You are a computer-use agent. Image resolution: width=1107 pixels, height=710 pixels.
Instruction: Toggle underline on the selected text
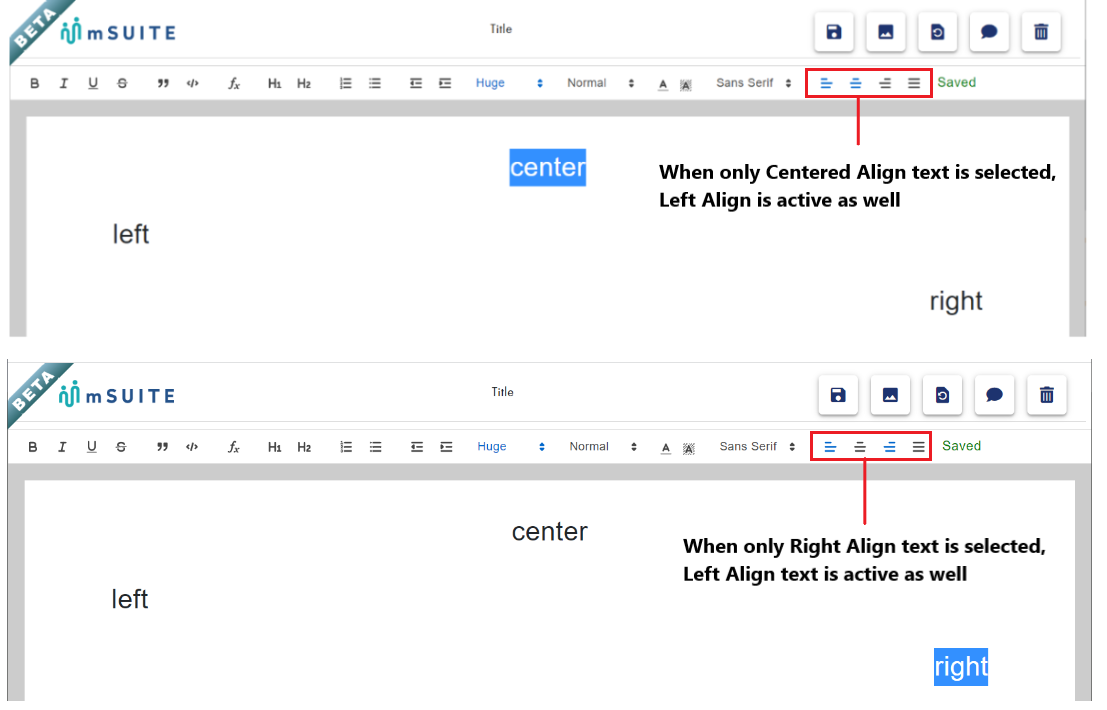coord(92,83)
